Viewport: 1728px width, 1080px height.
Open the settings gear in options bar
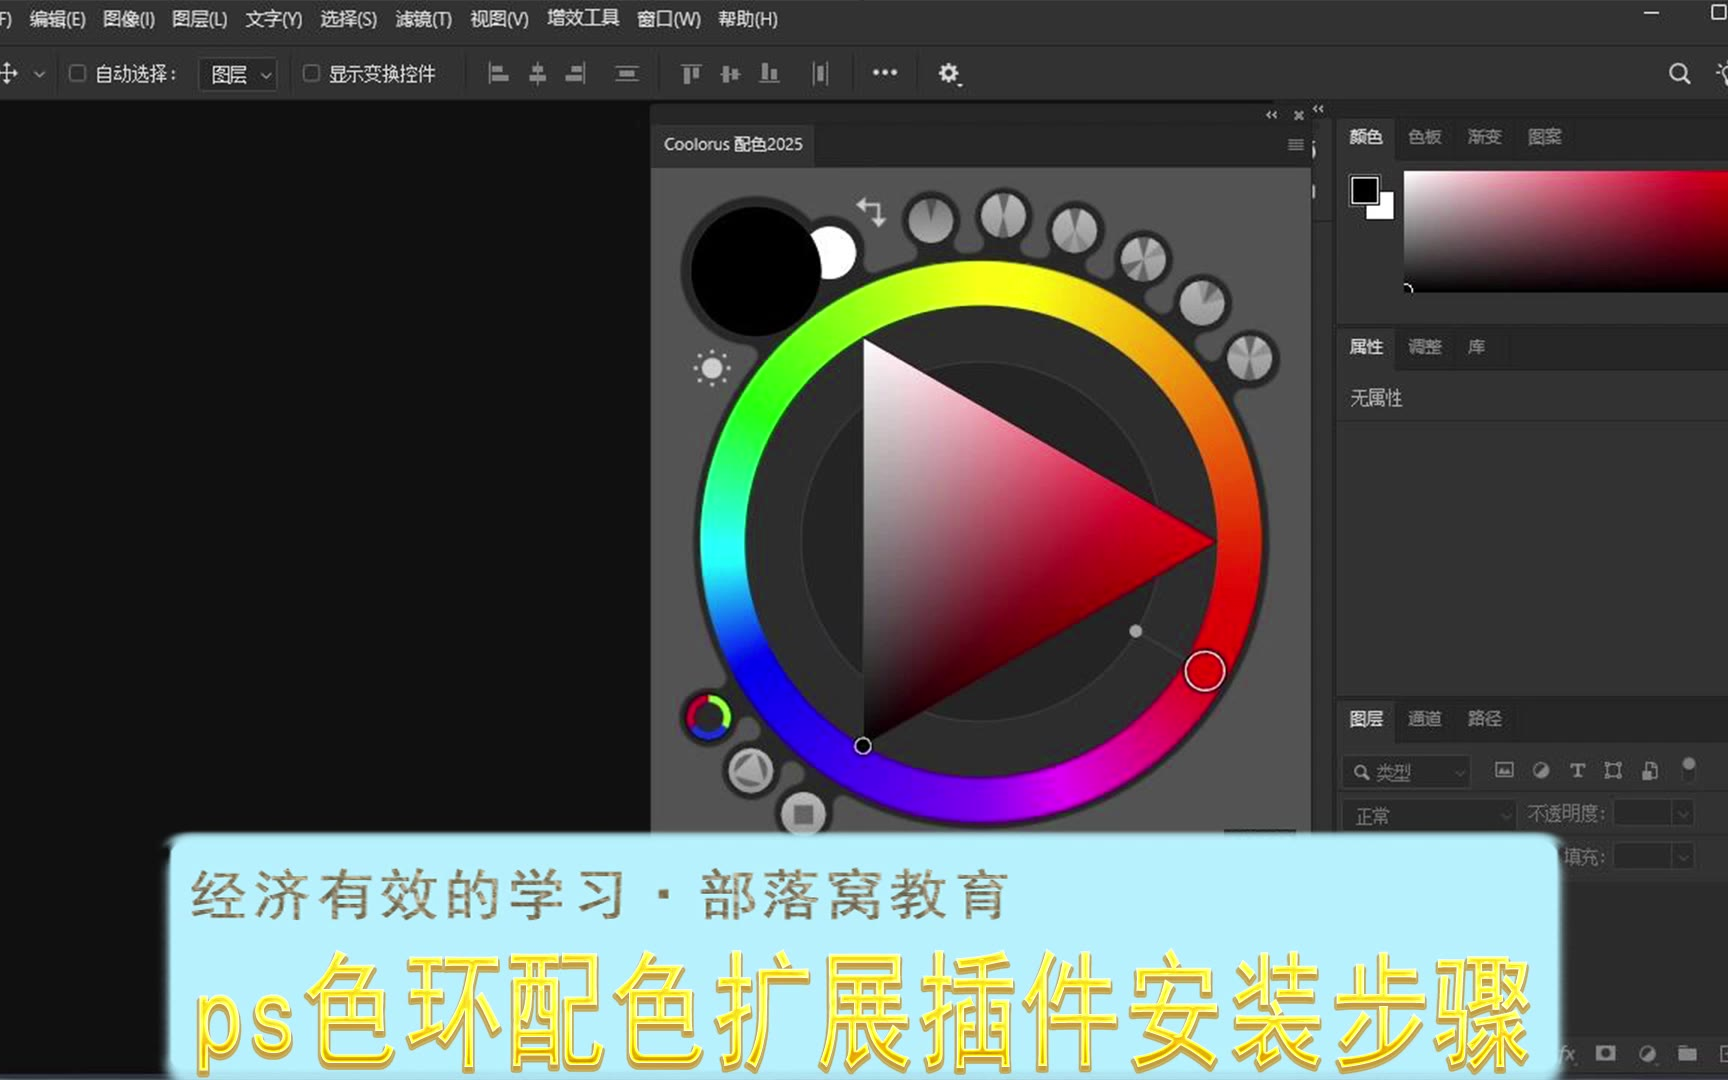click(x=948, y=73)
